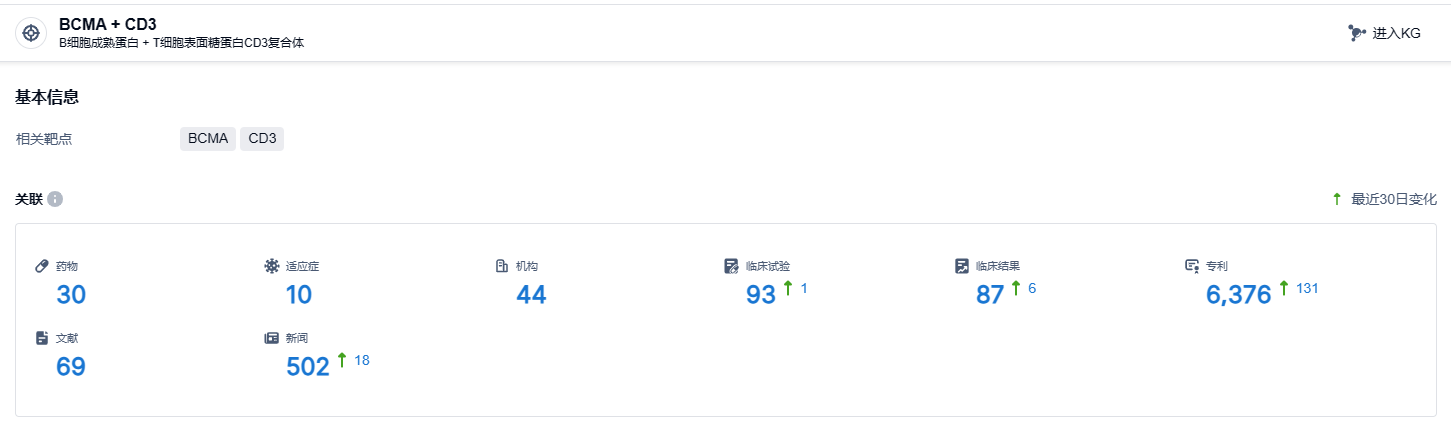This screenshot has width=1451, height=422.
Task: Click the document icon beside 文献
Action: click(x=42, y=338)
